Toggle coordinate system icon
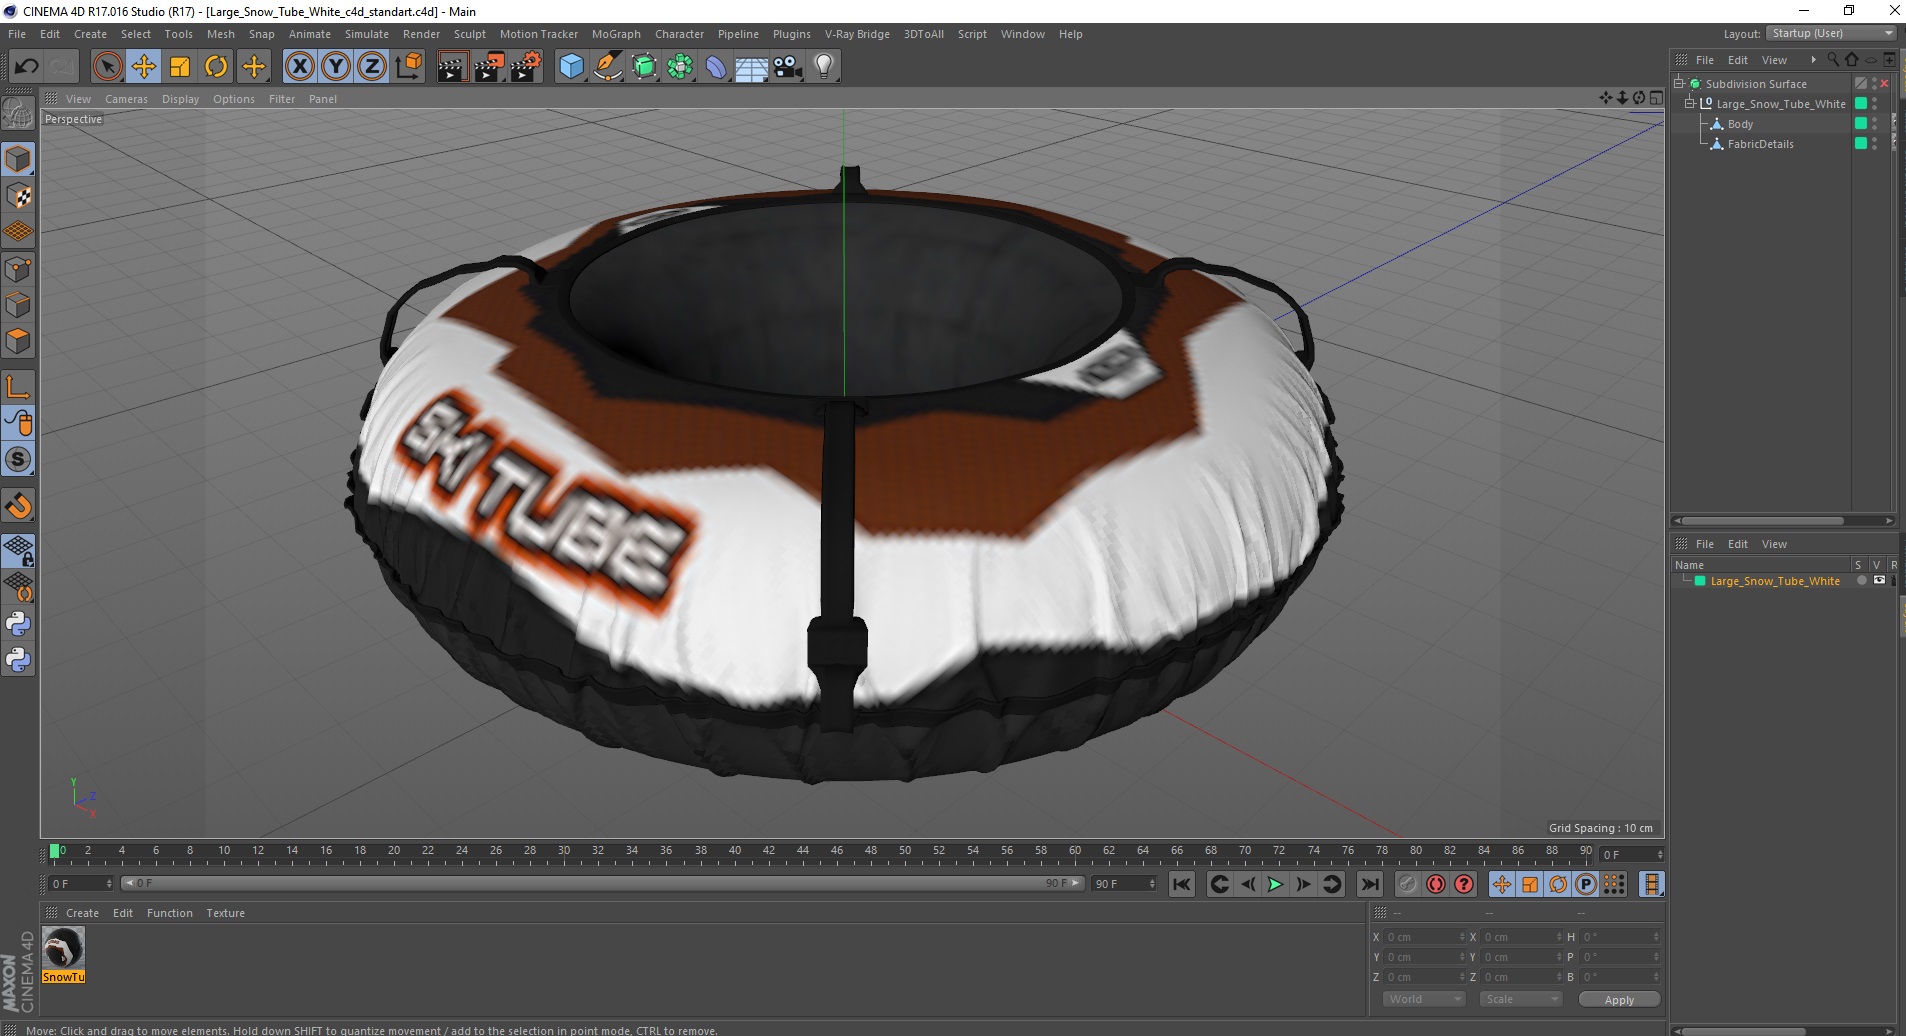Image resolution: width=1906 pixels, height=1036 pixels. [x=409, y=67]
